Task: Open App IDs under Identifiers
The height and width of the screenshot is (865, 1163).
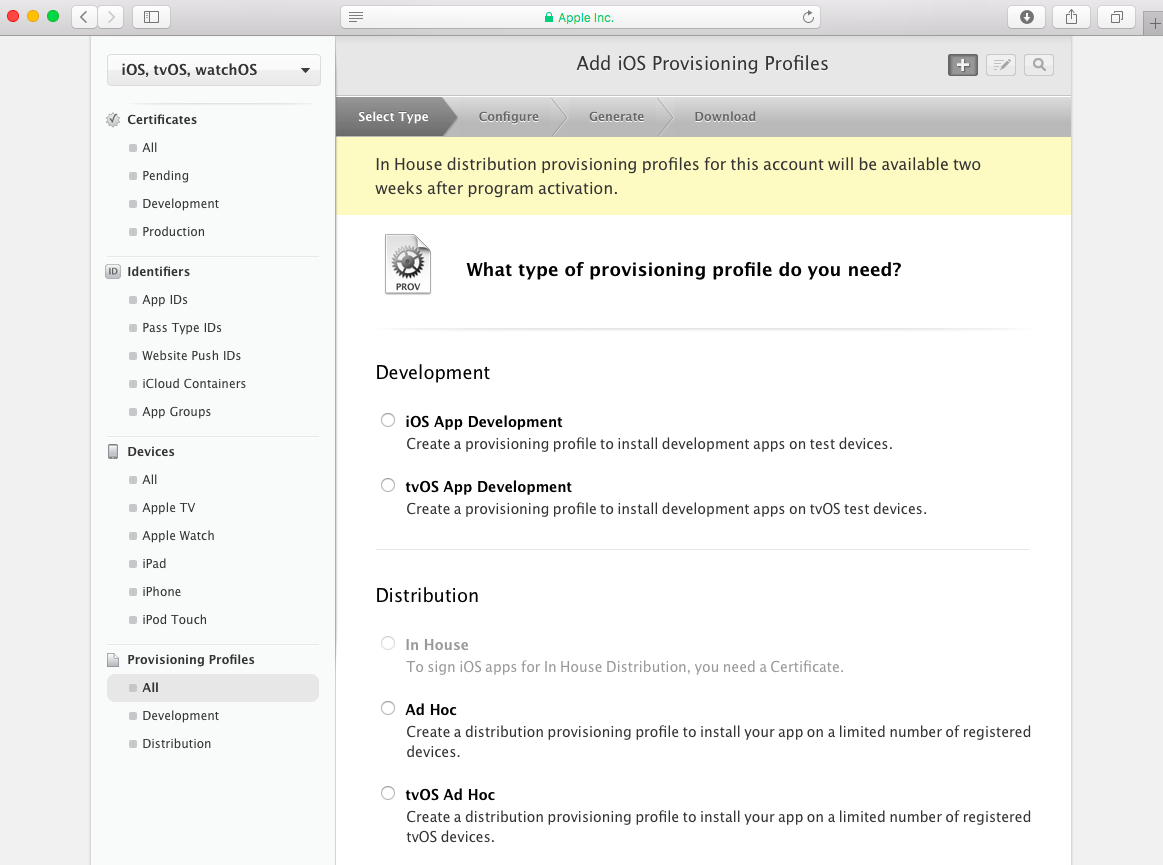Action: (x=165, y=300)
